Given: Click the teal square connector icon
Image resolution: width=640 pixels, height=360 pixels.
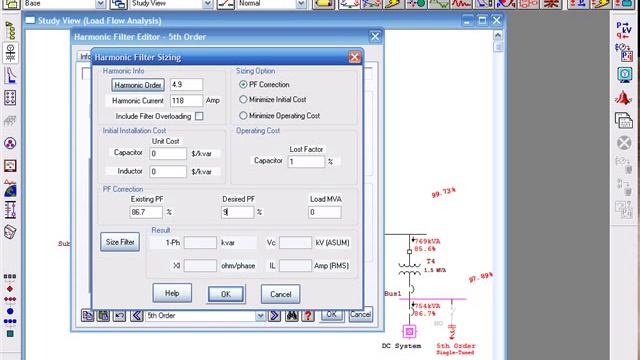Looking at the screenshot, I should point(10,333).
